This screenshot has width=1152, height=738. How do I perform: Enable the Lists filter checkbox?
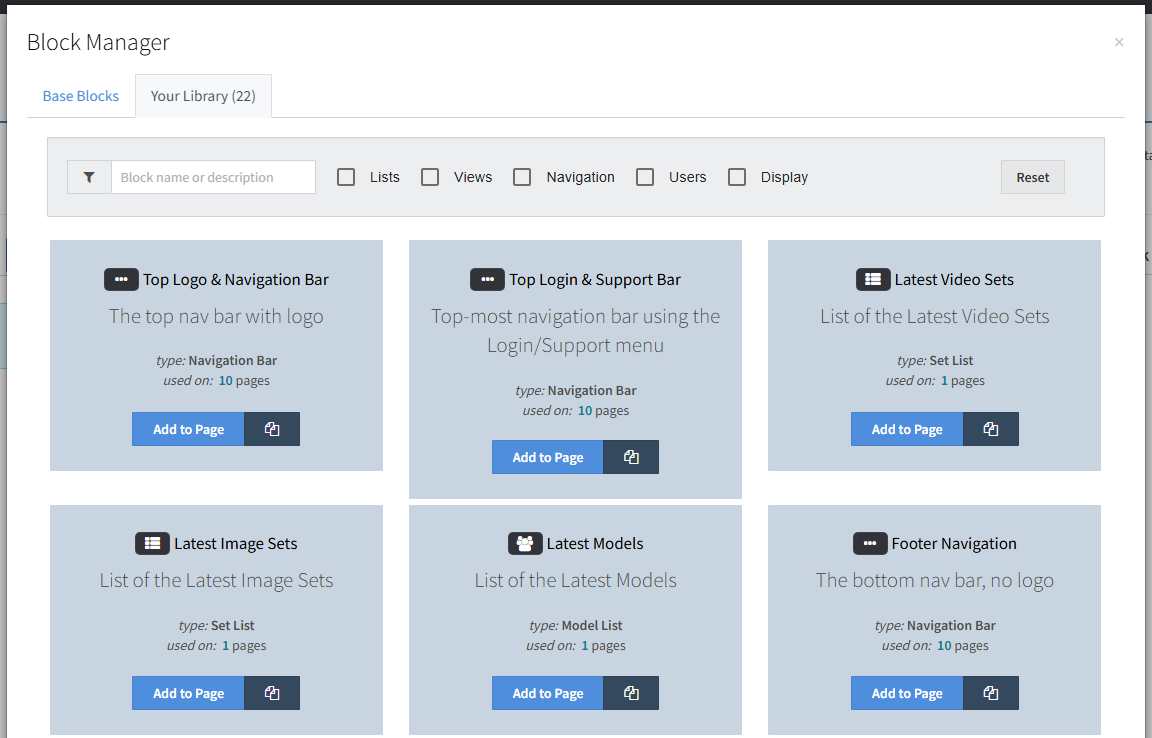click(346, 177)
